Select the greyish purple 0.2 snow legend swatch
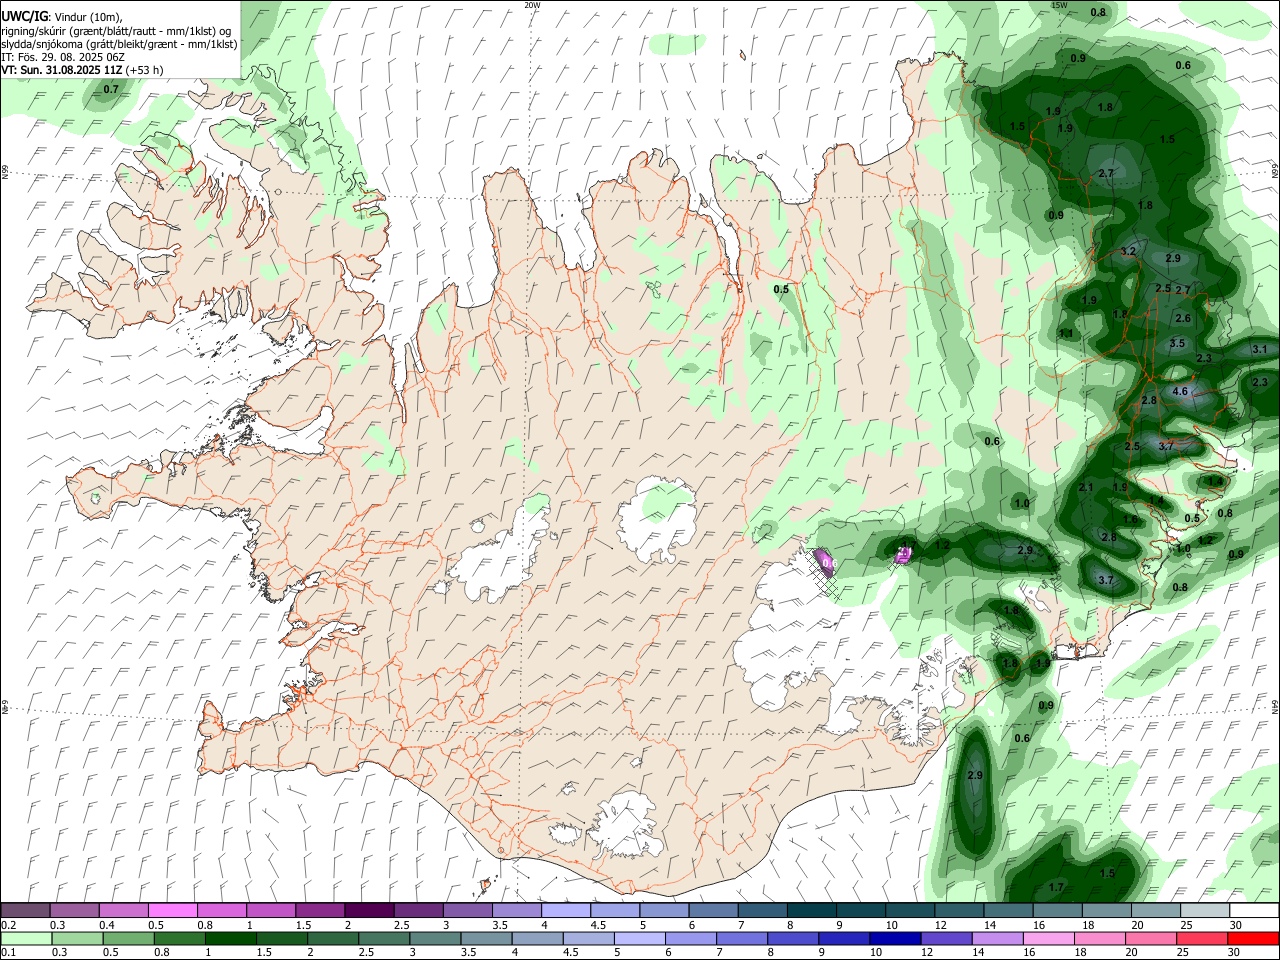 point(25,910)
